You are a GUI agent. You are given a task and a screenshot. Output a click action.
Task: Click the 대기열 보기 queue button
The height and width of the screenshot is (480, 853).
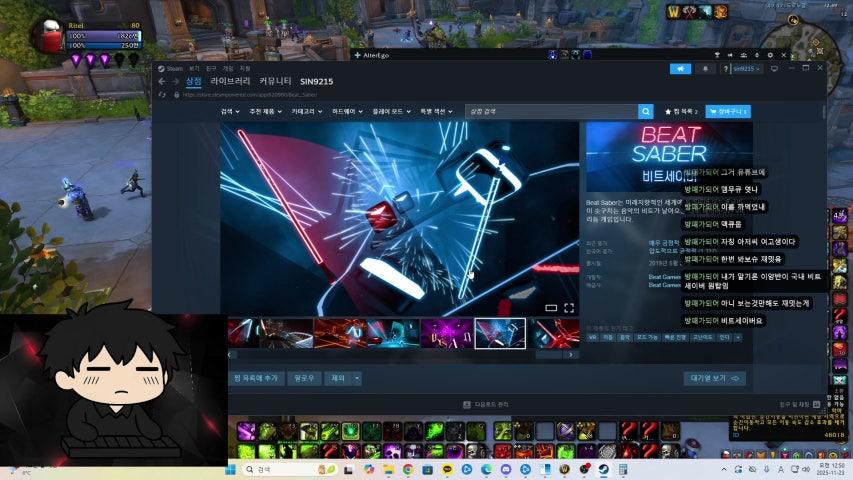[714, 378]
